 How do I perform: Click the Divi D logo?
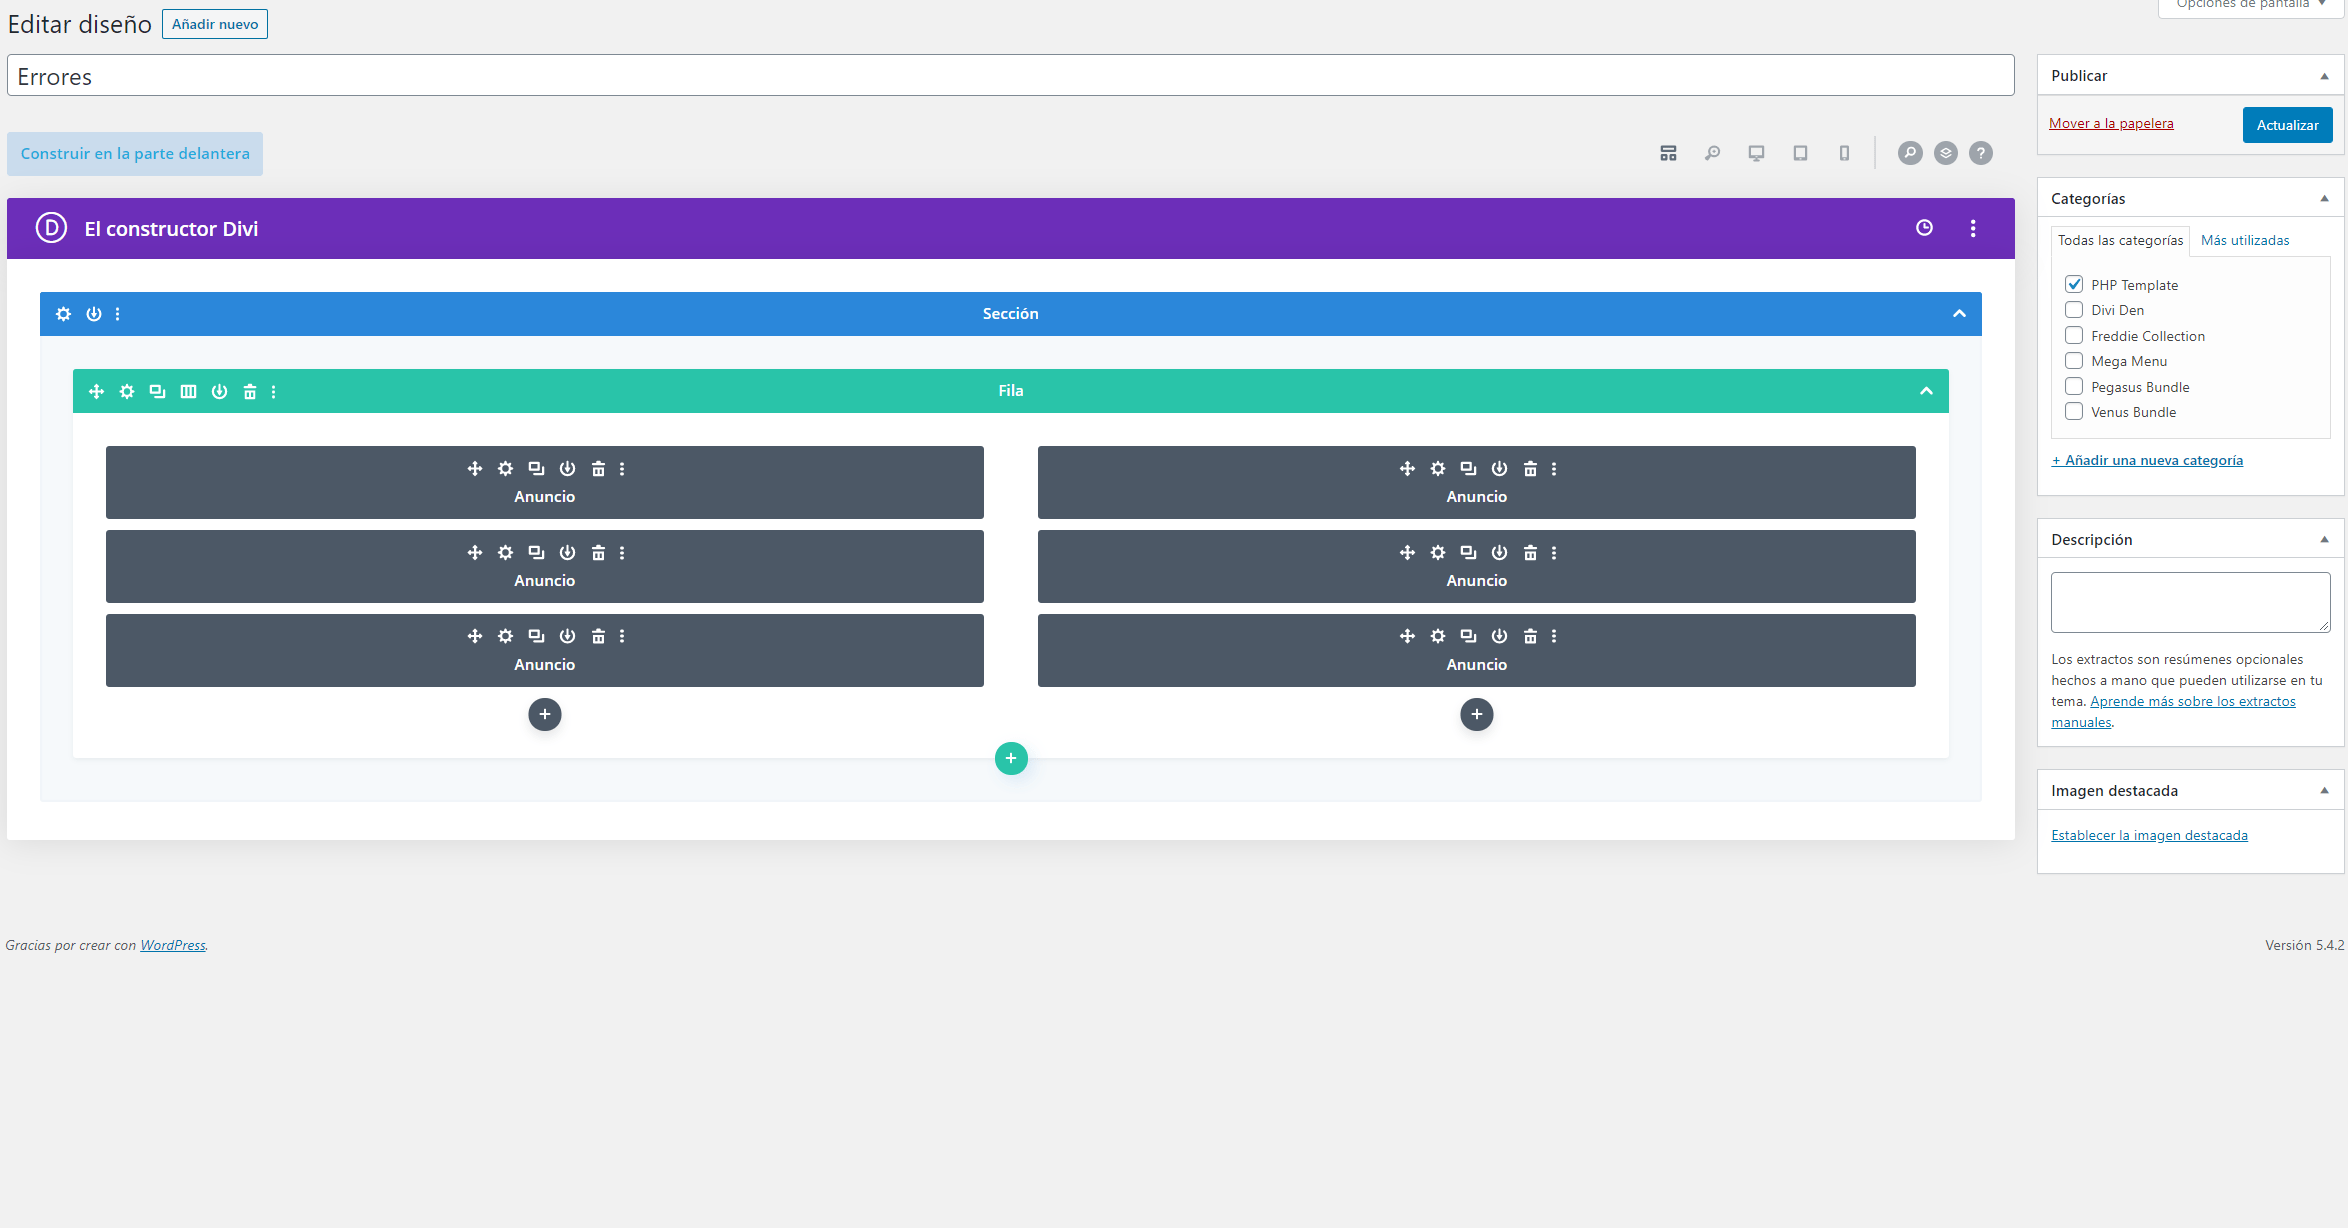click(51, 228)
